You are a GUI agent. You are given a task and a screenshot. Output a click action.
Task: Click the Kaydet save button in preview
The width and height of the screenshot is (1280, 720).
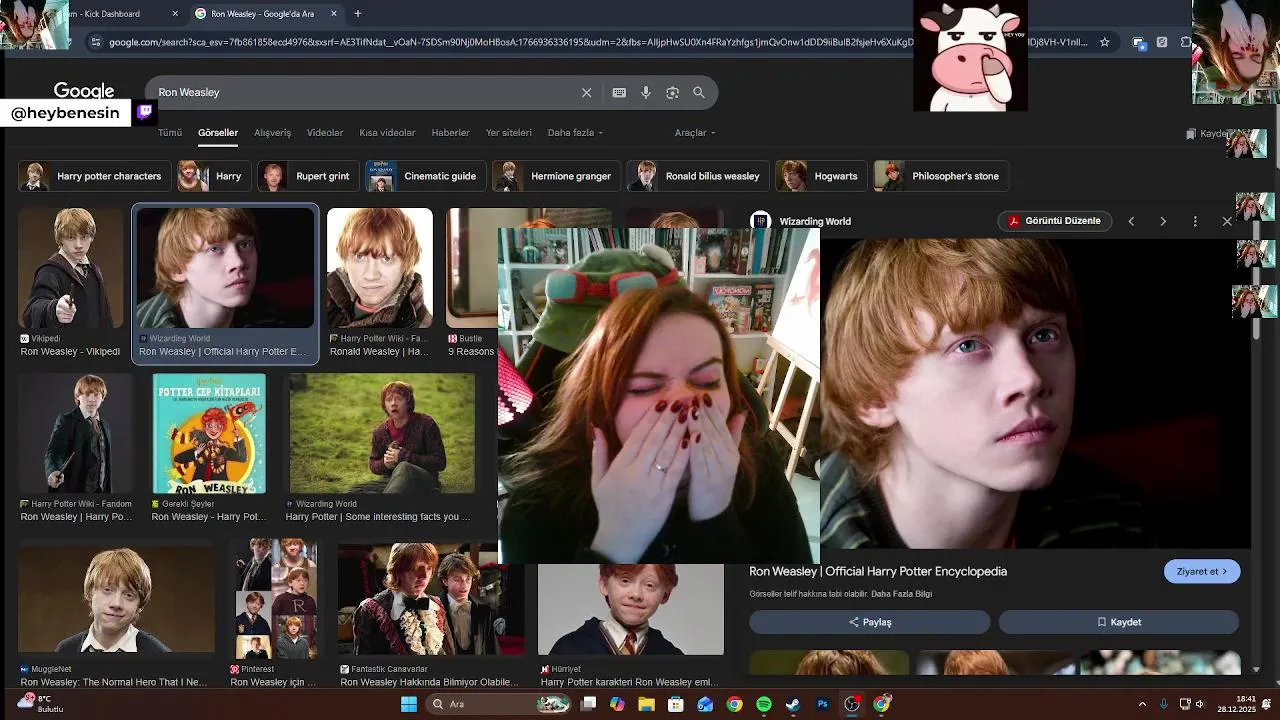(x=1119, y=622)
